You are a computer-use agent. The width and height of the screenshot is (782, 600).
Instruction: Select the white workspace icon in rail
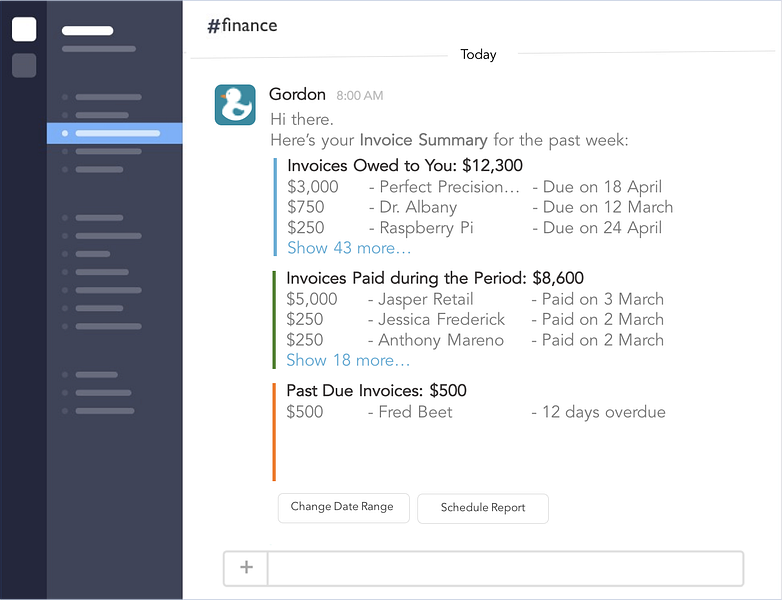point(24,29)
